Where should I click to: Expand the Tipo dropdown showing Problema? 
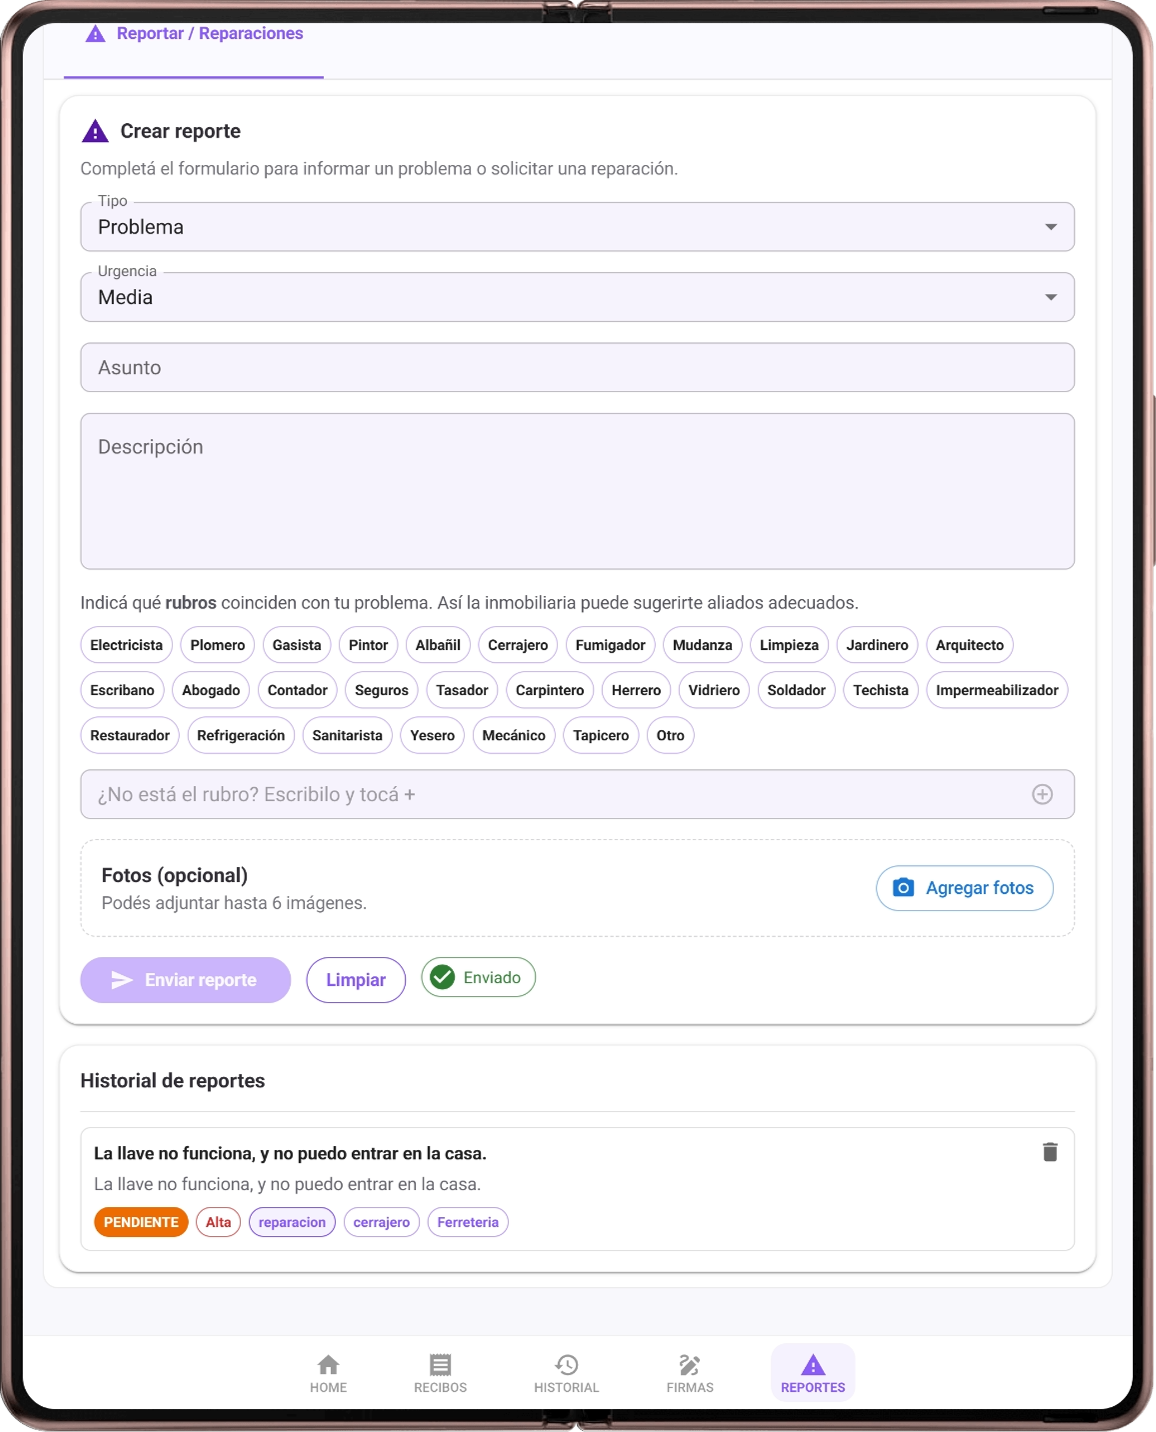[x=577, y=227]
